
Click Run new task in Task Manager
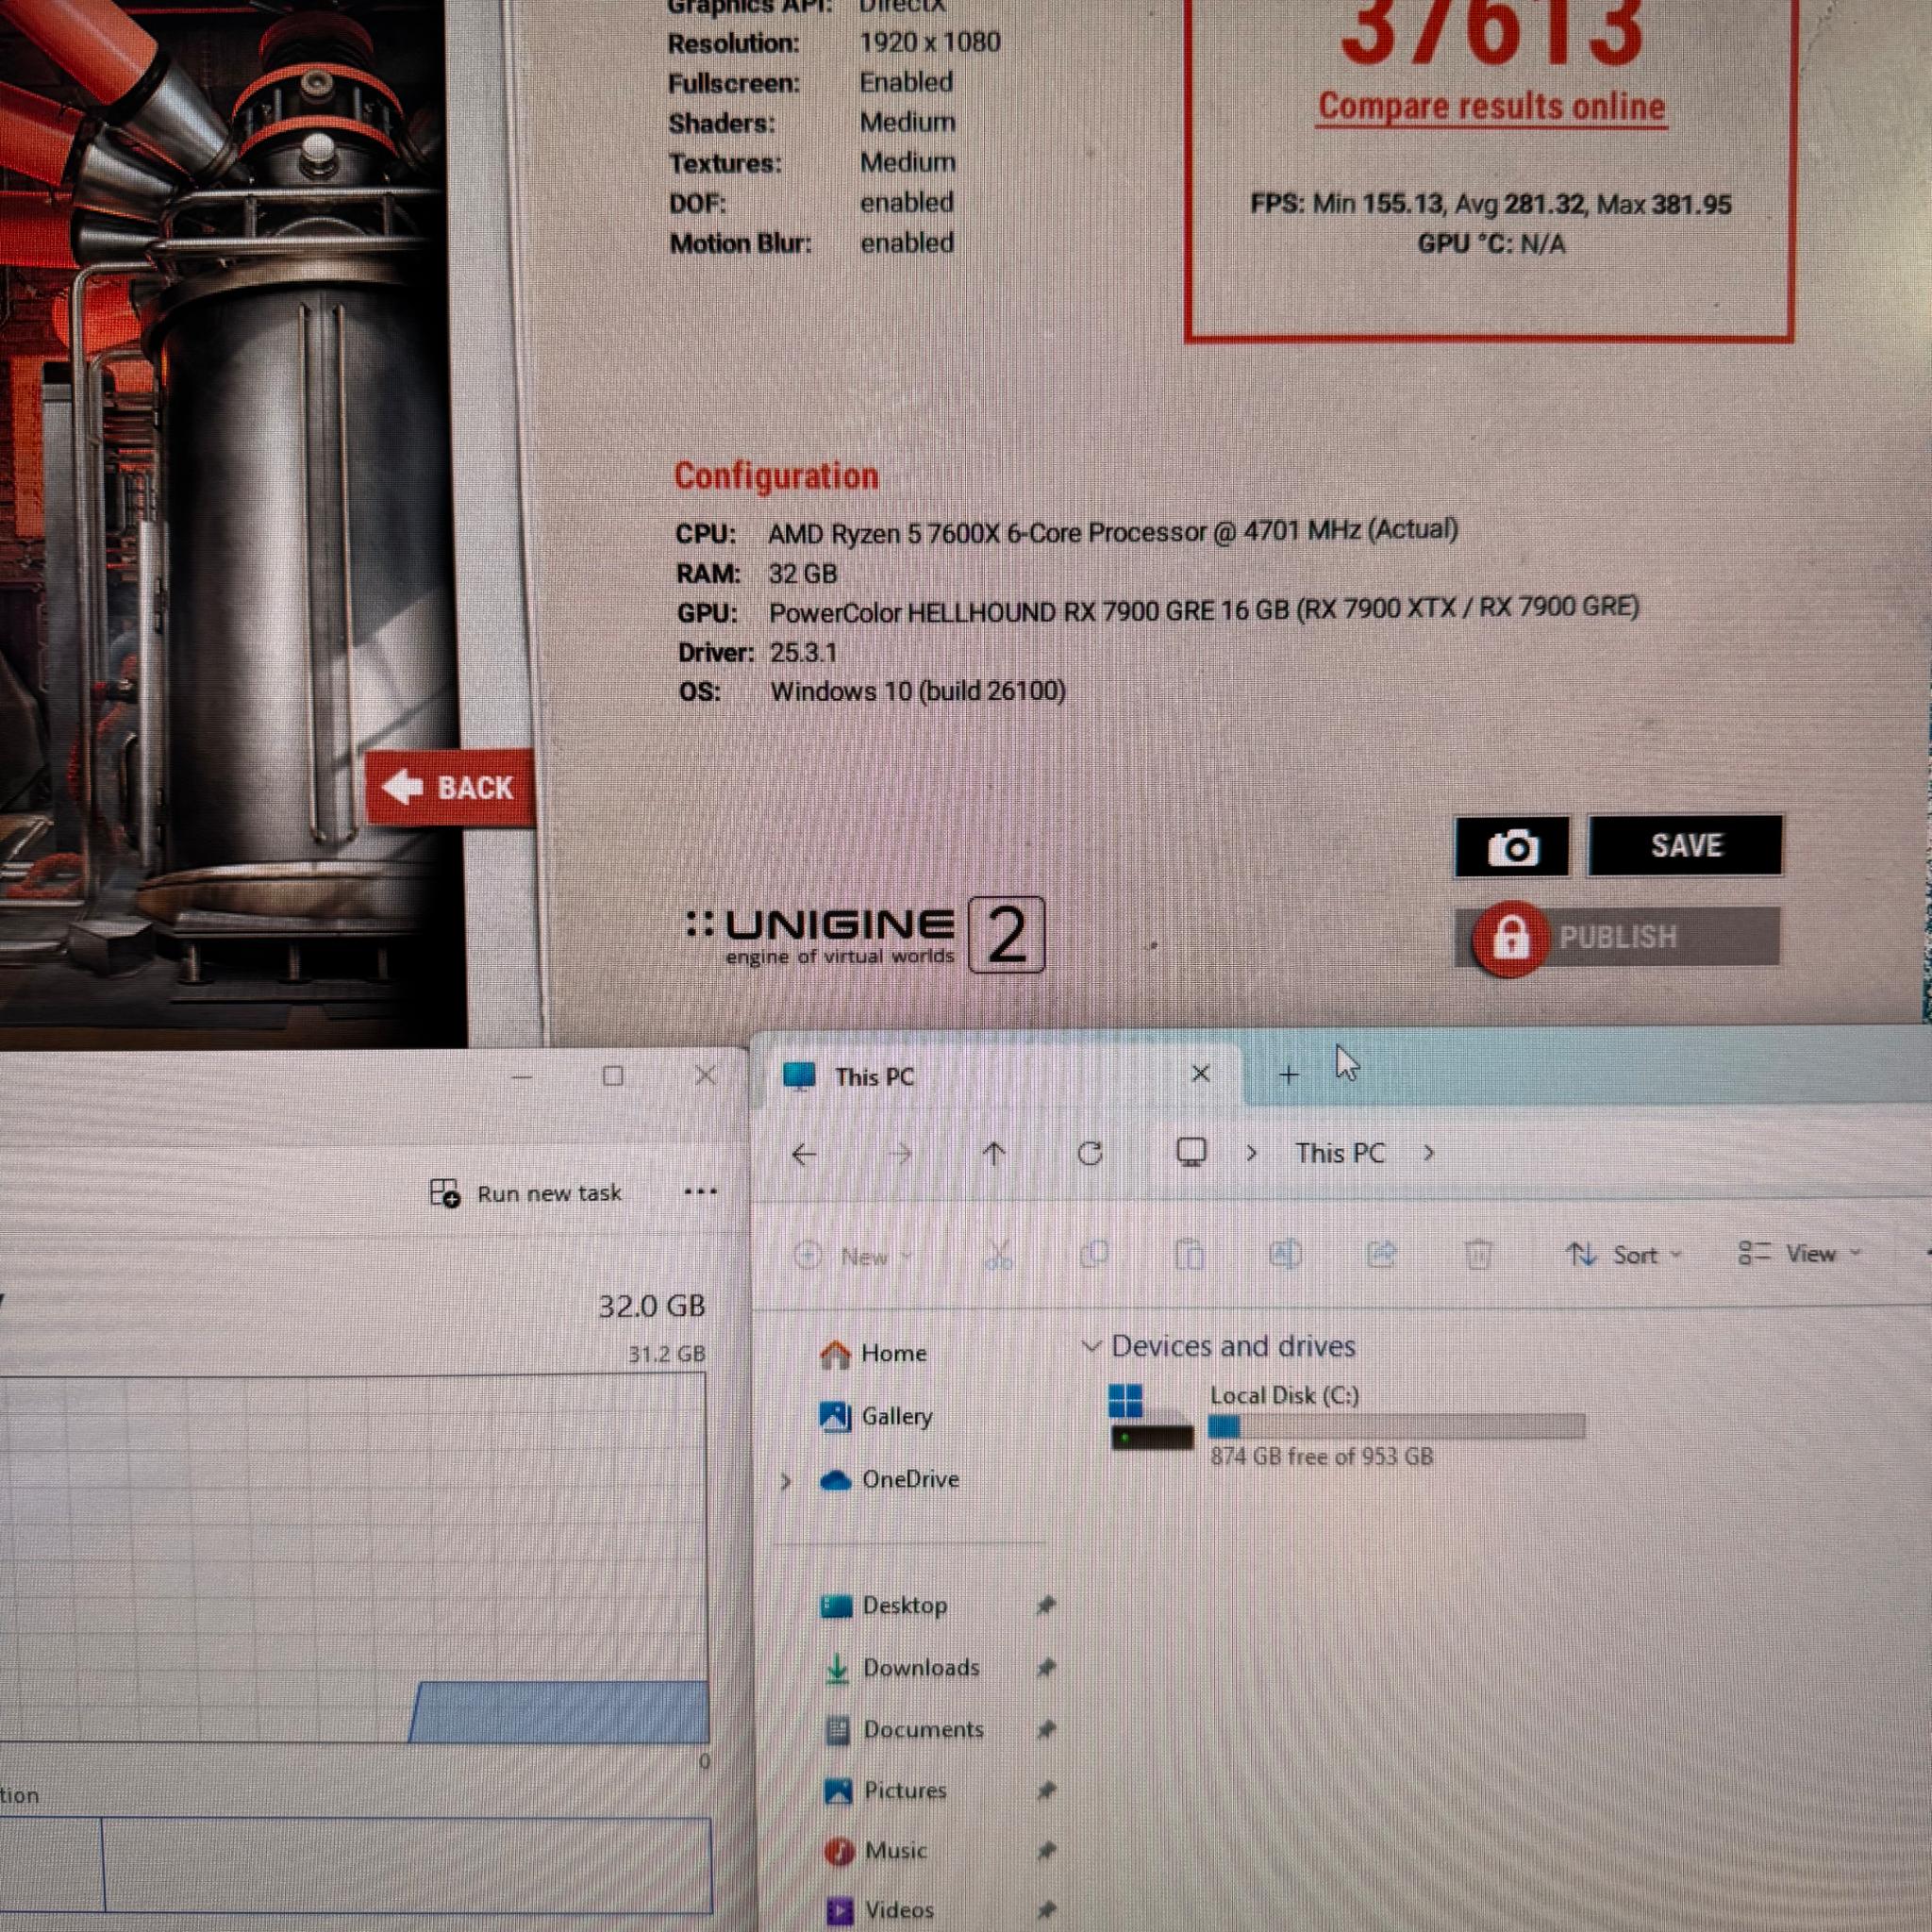(x=526, y=1193)
